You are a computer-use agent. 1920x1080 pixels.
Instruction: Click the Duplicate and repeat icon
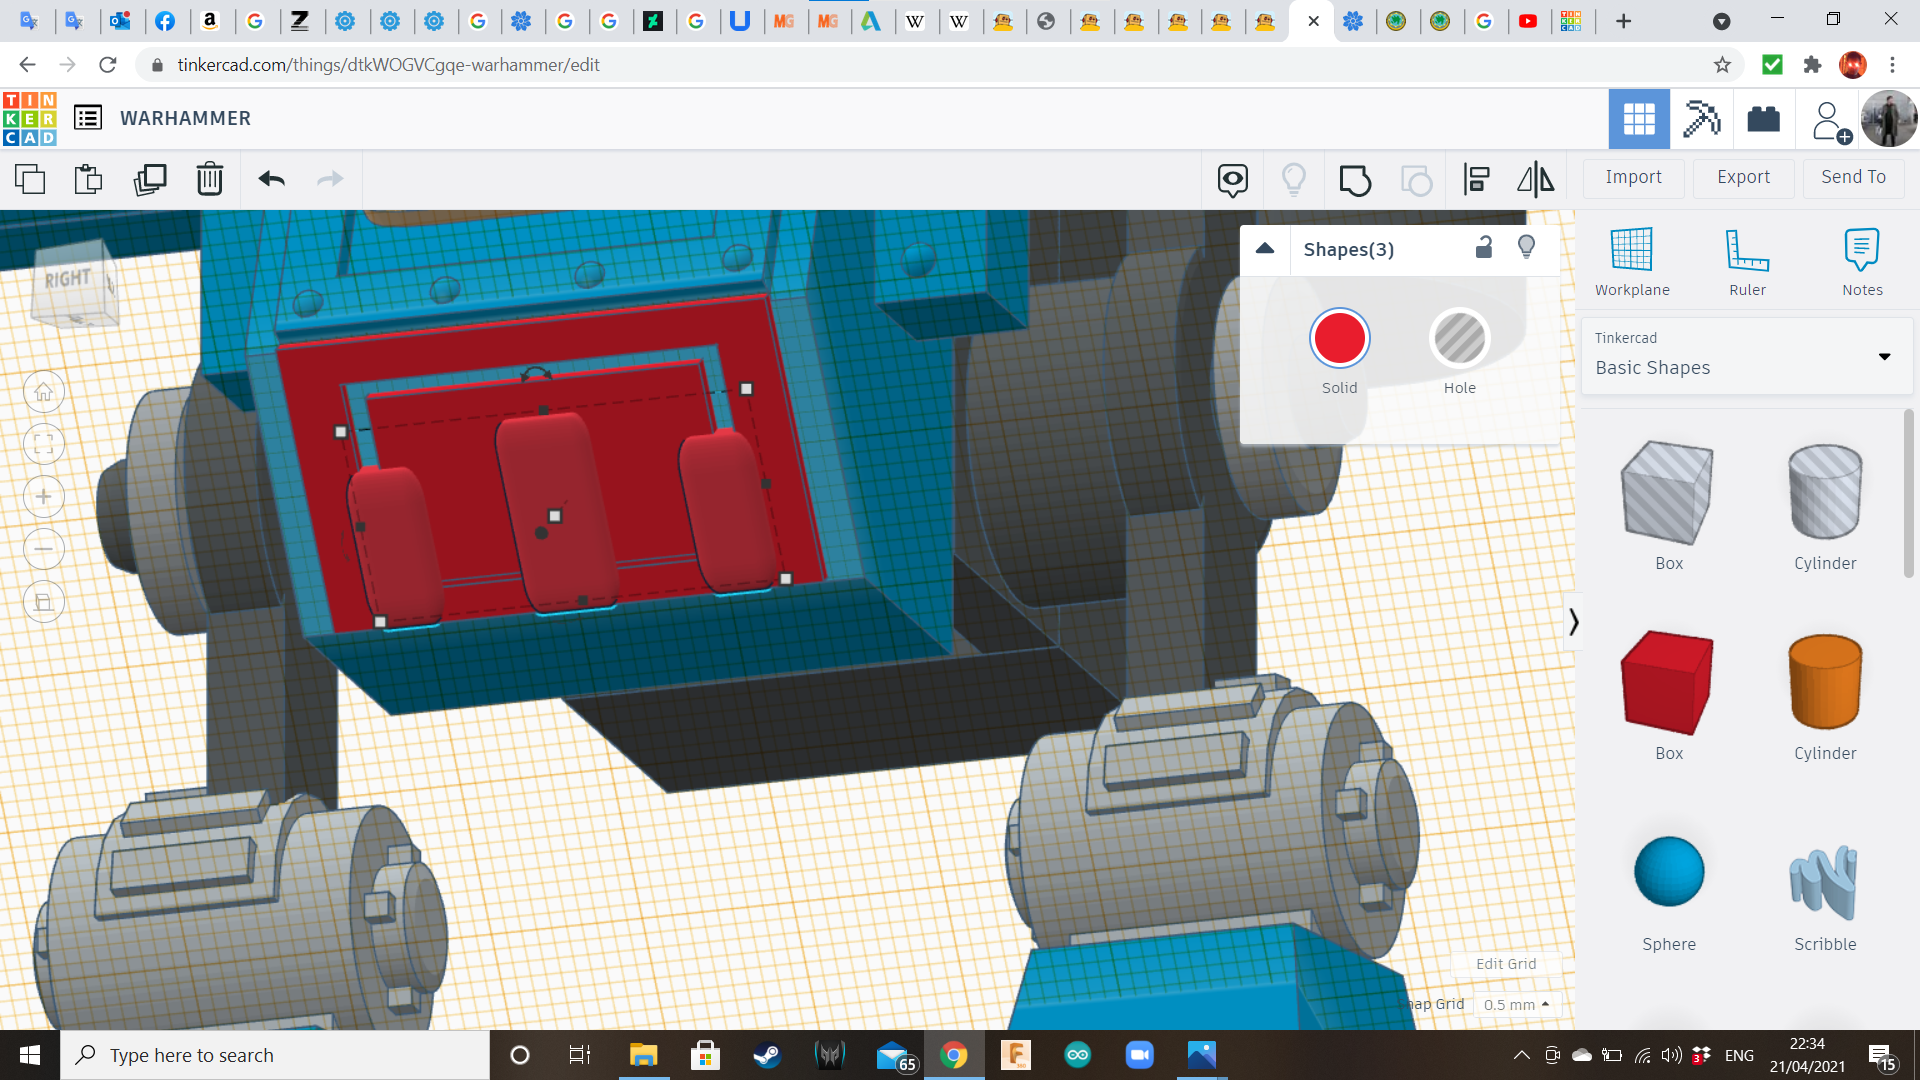click(150, 179)
